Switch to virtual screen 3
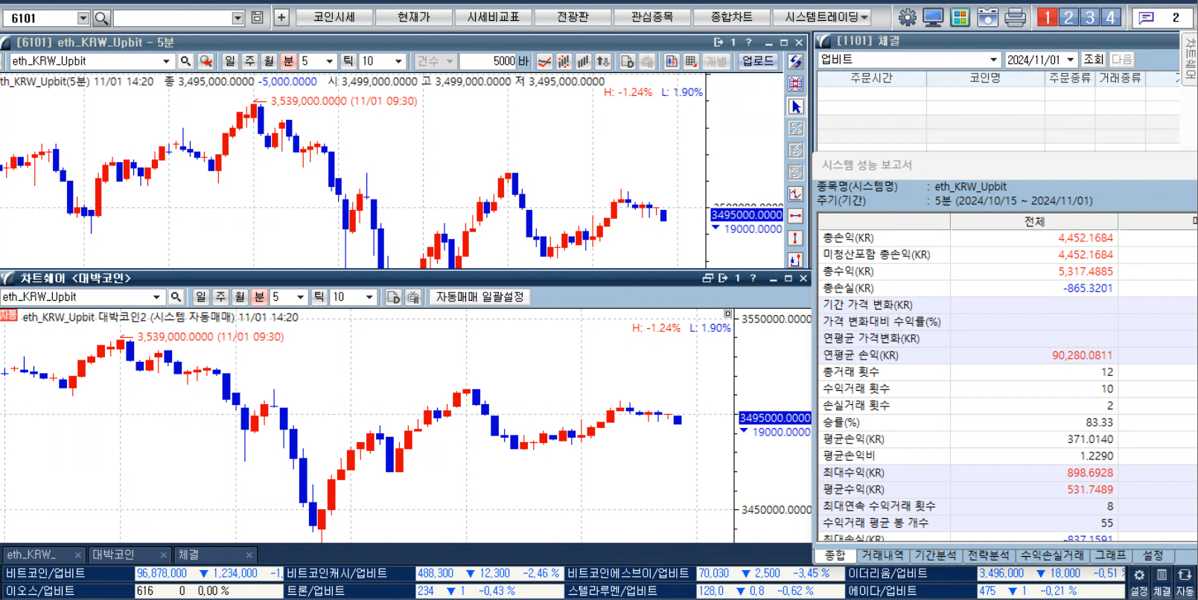Viewport: 1198px width, 600px height. click(x=1089, y=18)
